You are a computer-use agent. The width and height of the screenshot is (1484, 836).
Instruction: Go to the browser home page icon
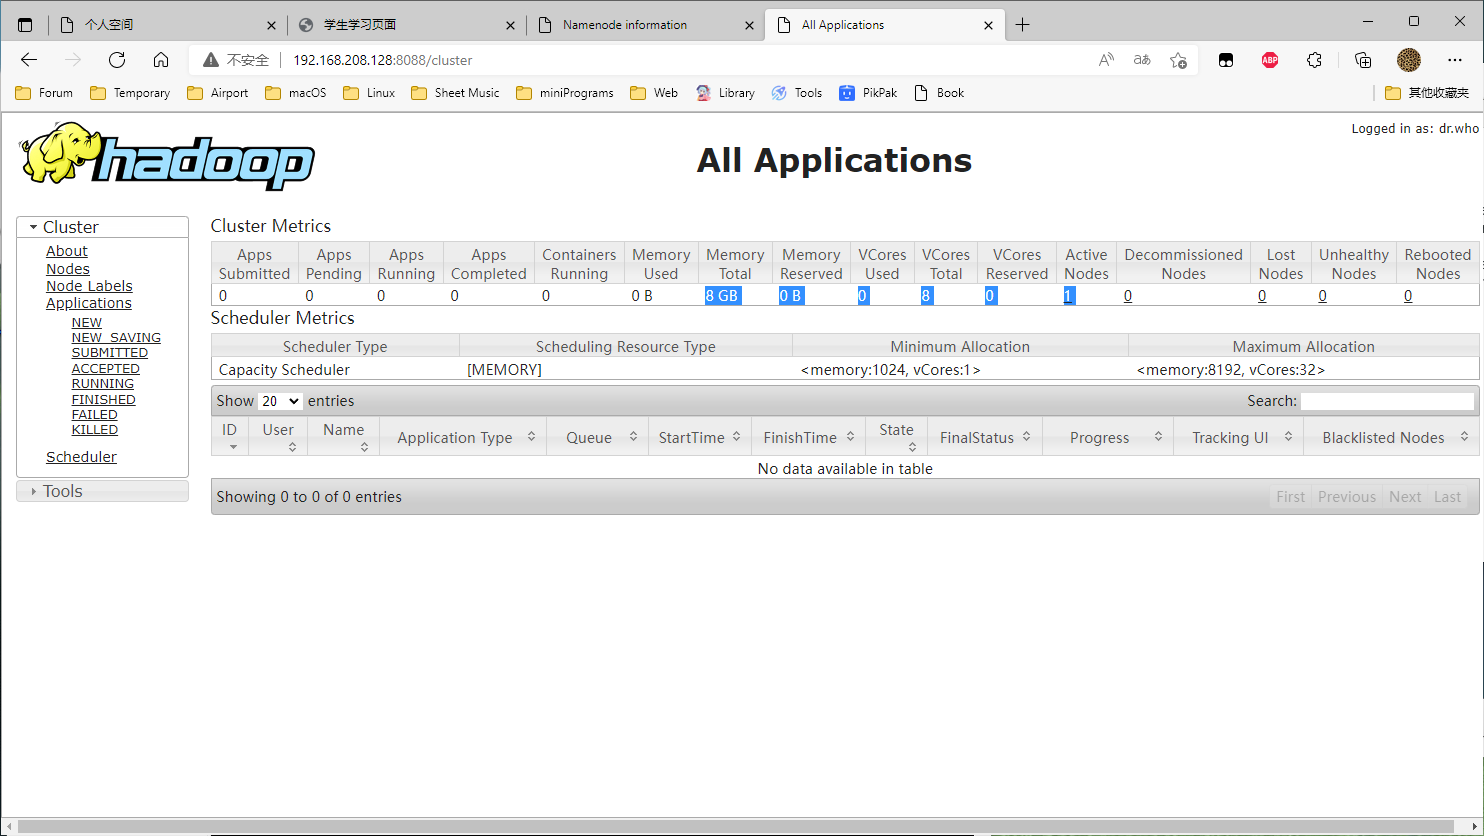(161, 60)
